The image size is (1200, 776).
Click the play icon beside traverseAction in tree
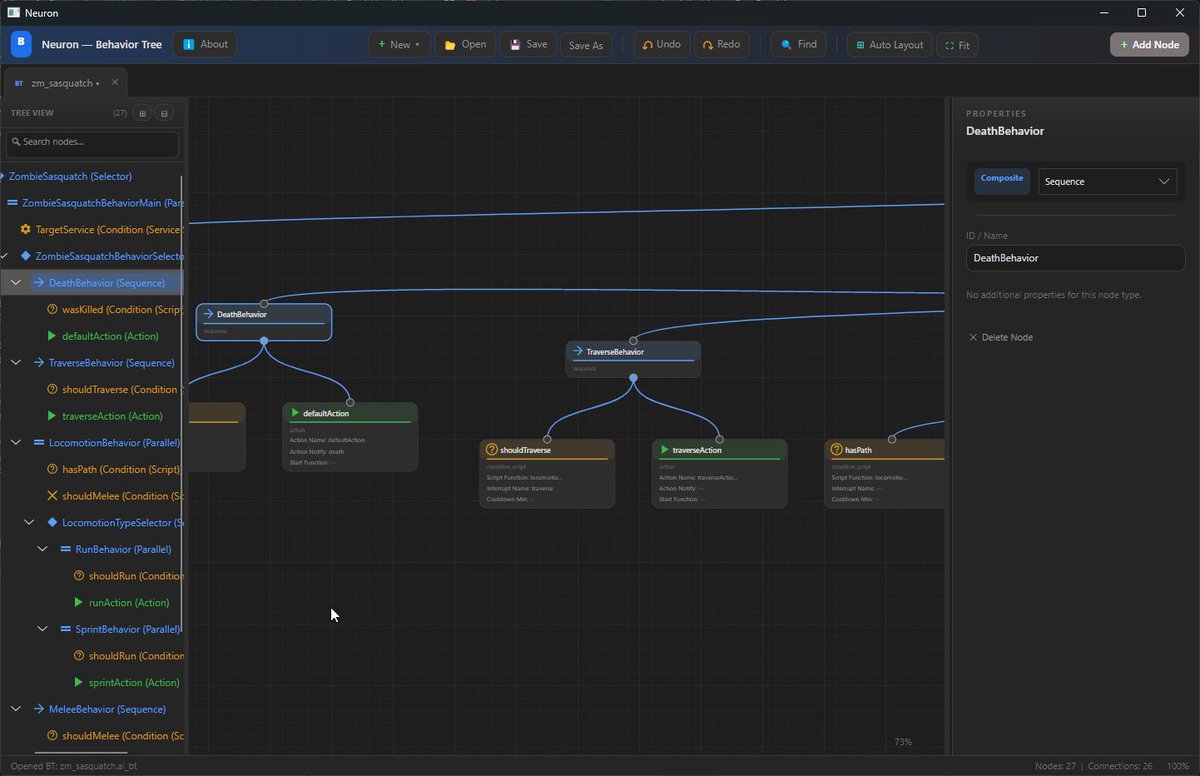coord(52,416)
